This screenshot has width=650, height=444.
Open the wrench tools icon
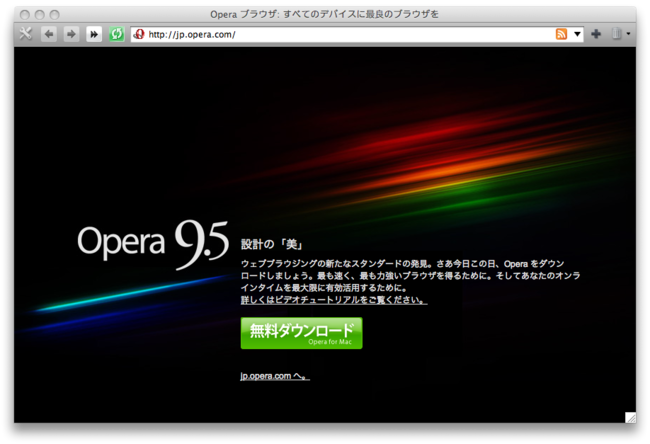(x=26, y=34)
